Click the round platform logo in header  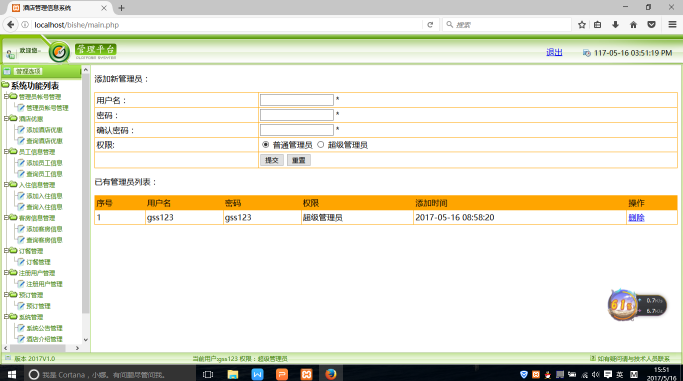(59, 52)
